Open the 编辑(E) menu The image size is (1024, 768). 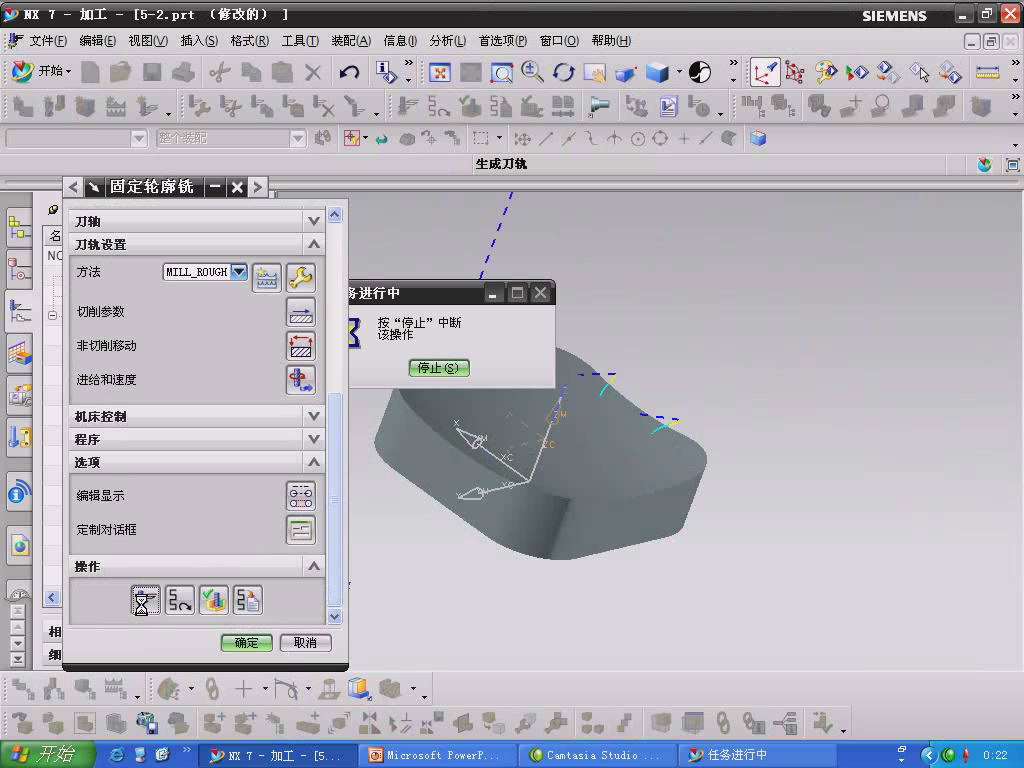pos(97,41)
